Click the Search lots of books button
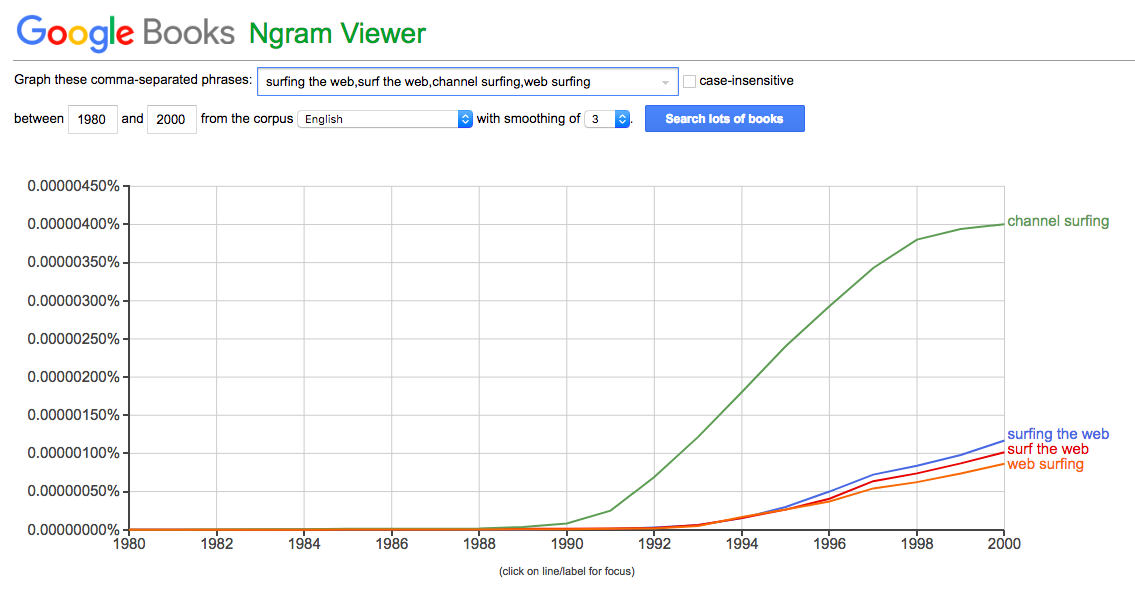This screenshot has height=600, width=1135. [x=725, y=119]
